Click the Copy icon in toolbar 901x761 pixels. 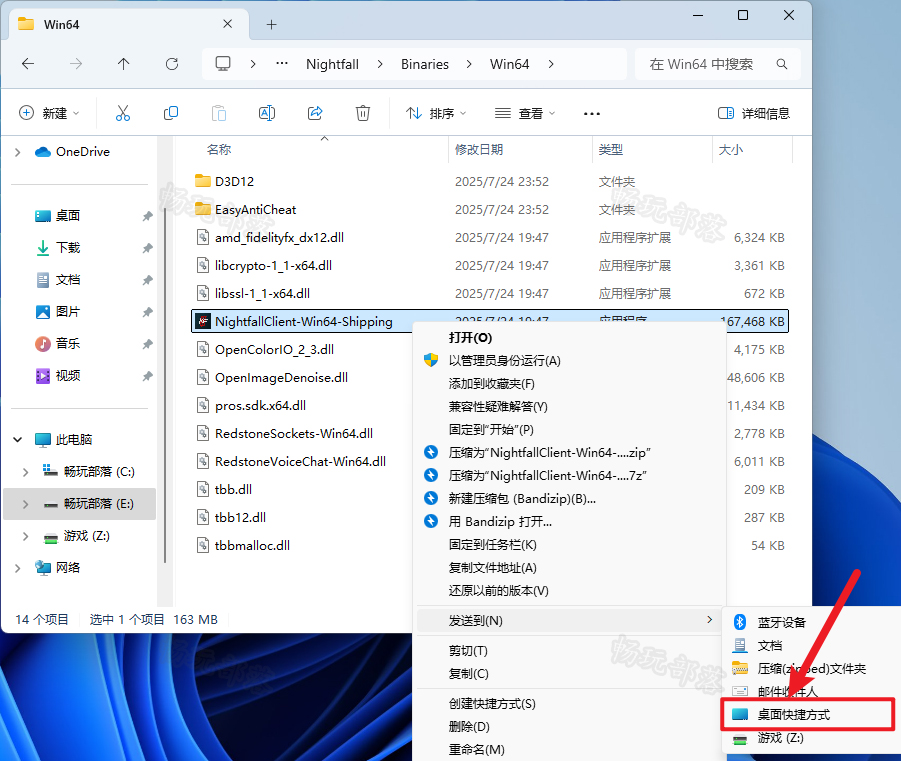click(171, 113)
